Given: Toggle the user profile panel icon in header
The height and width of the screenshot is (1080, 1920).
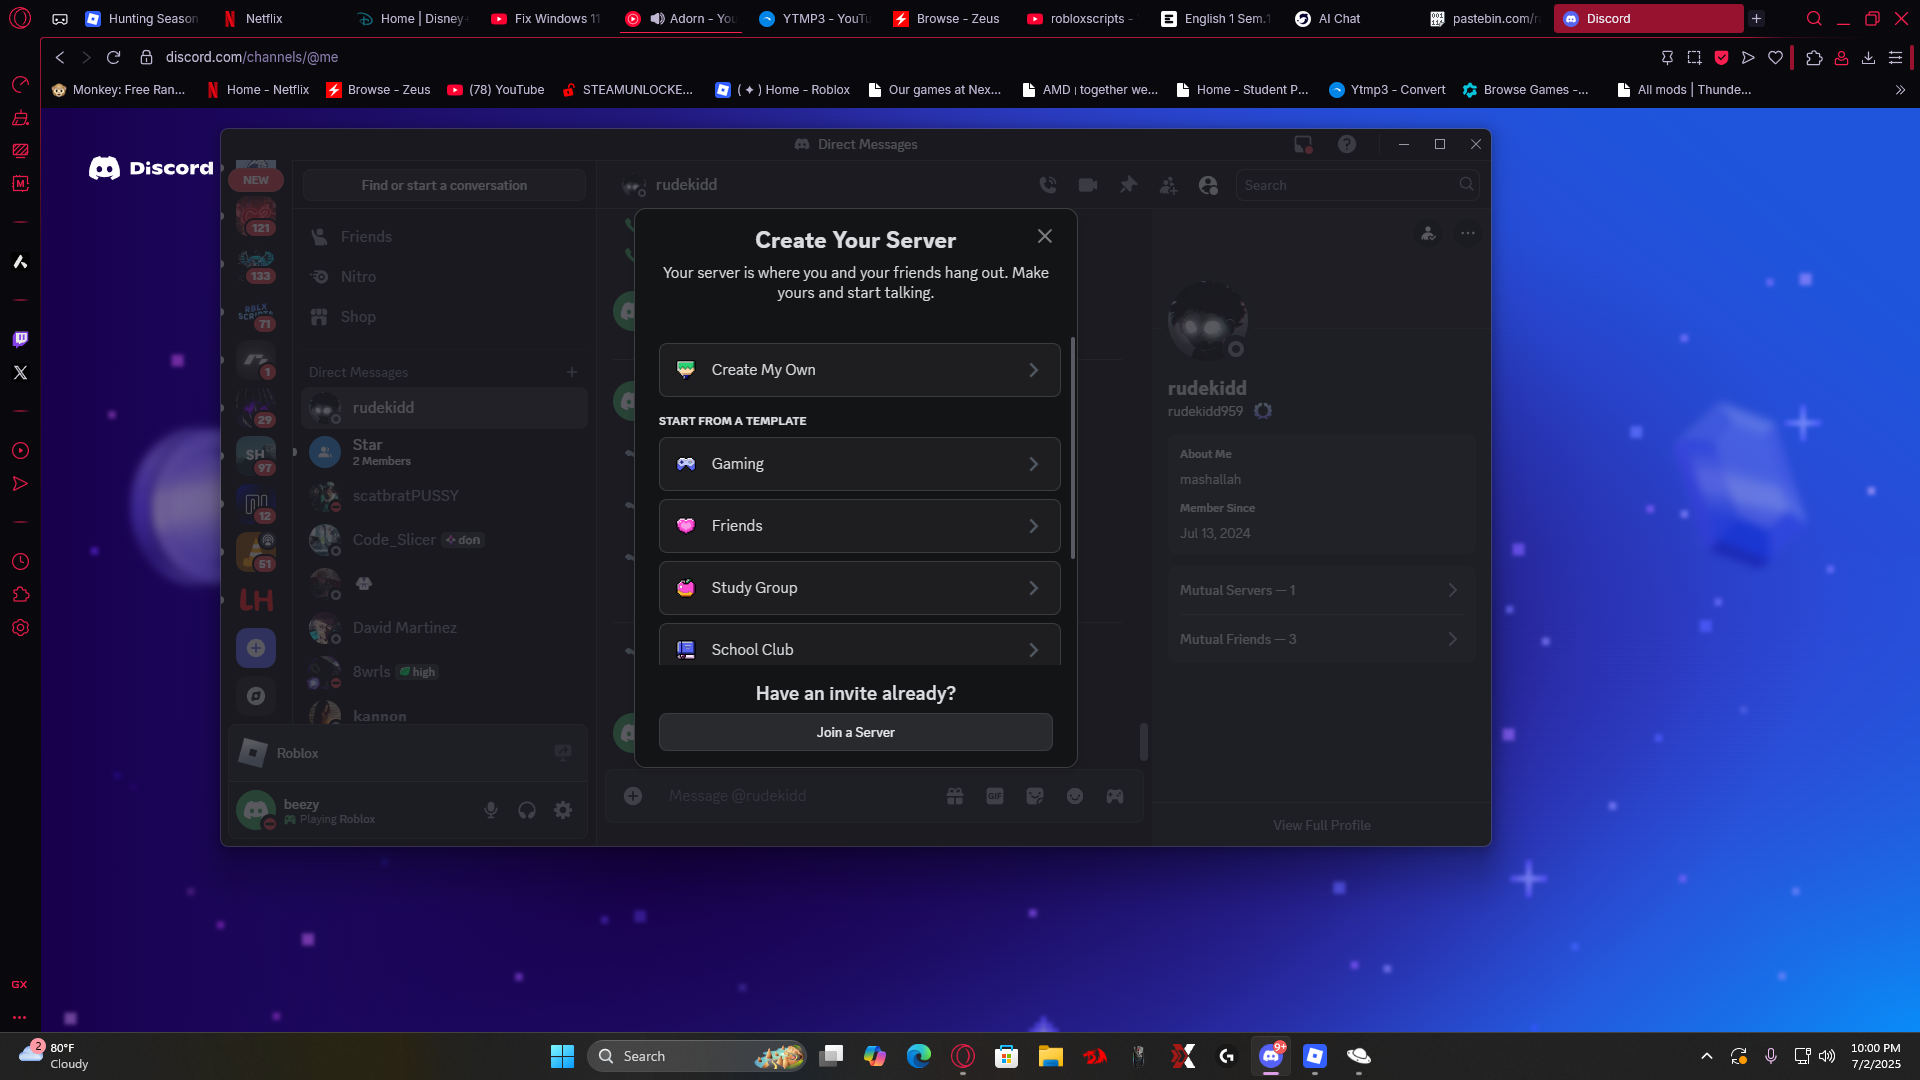Looking at the screenshot, I should (x=1208, y=185).
